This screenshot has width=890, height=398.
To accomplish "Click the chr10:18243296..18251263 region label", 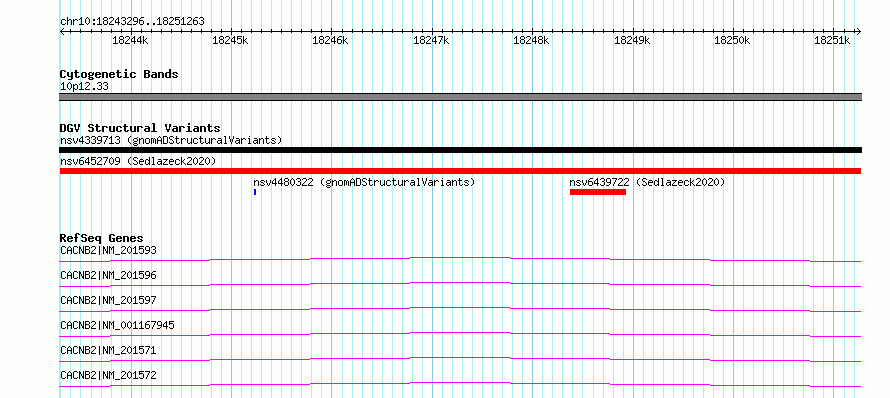I will point(132,22).
